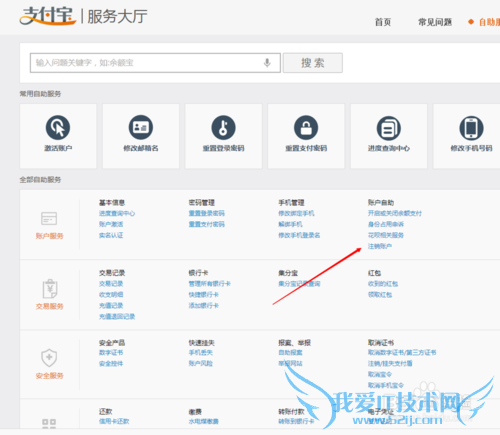Open the 修改手机登录名 link
The height and width of the screenshot is (435, 500).
point(299,235)
